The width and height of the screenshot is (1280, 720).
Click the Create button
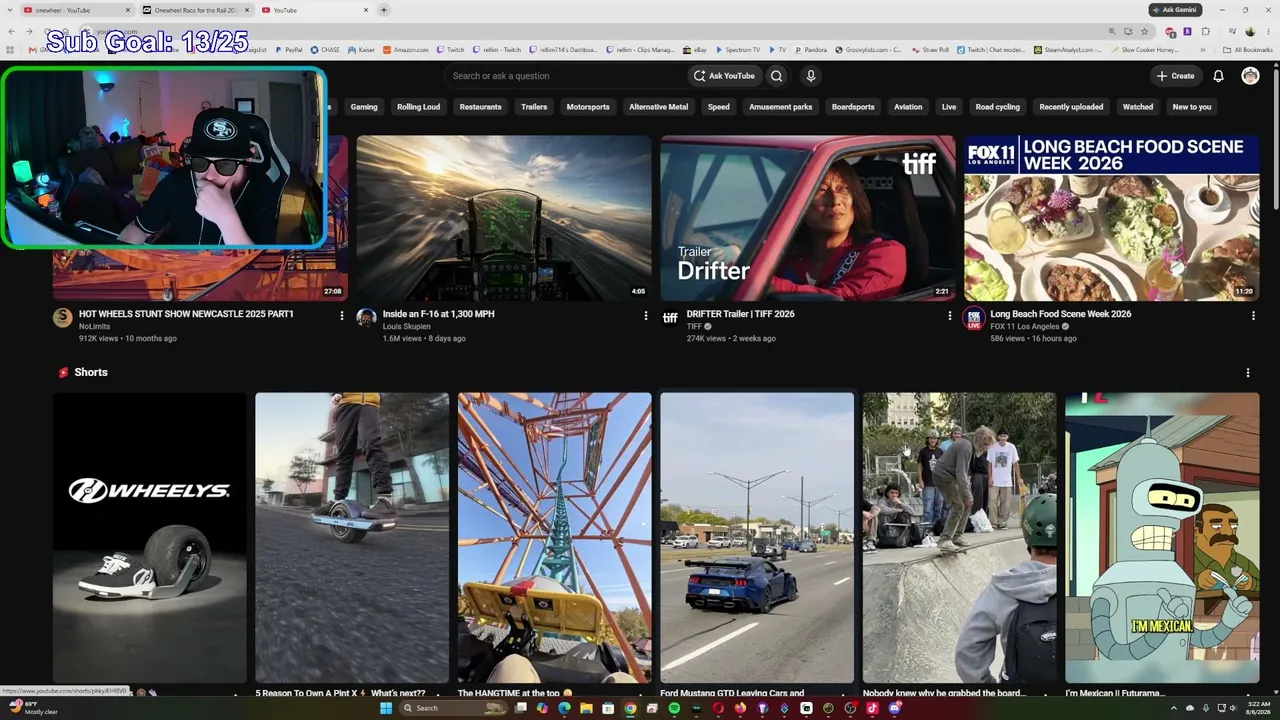(1176, 76)
